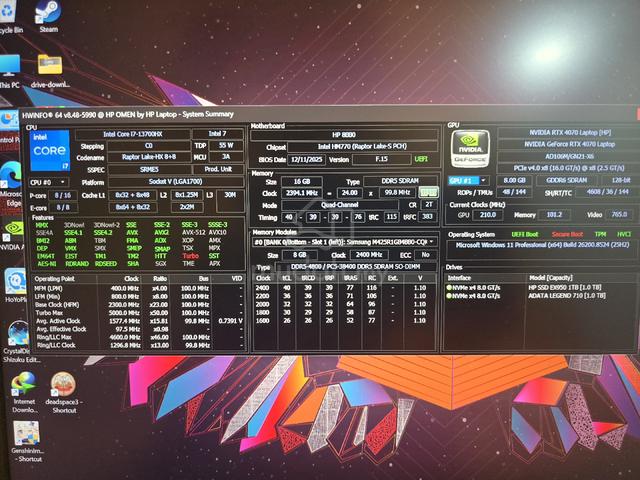This screenshot has width=640, height=480.
Task: Click the 'AD106M/GN21-X6' GPU codename field
Action: tap(570, 156)
